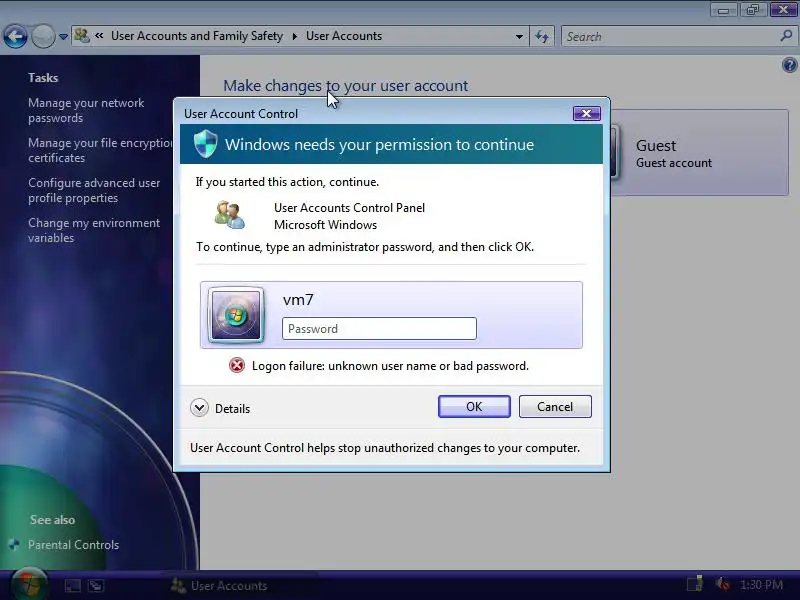Click the Make changes to your user account heading

pyautogui.click(x=345, y=86)
